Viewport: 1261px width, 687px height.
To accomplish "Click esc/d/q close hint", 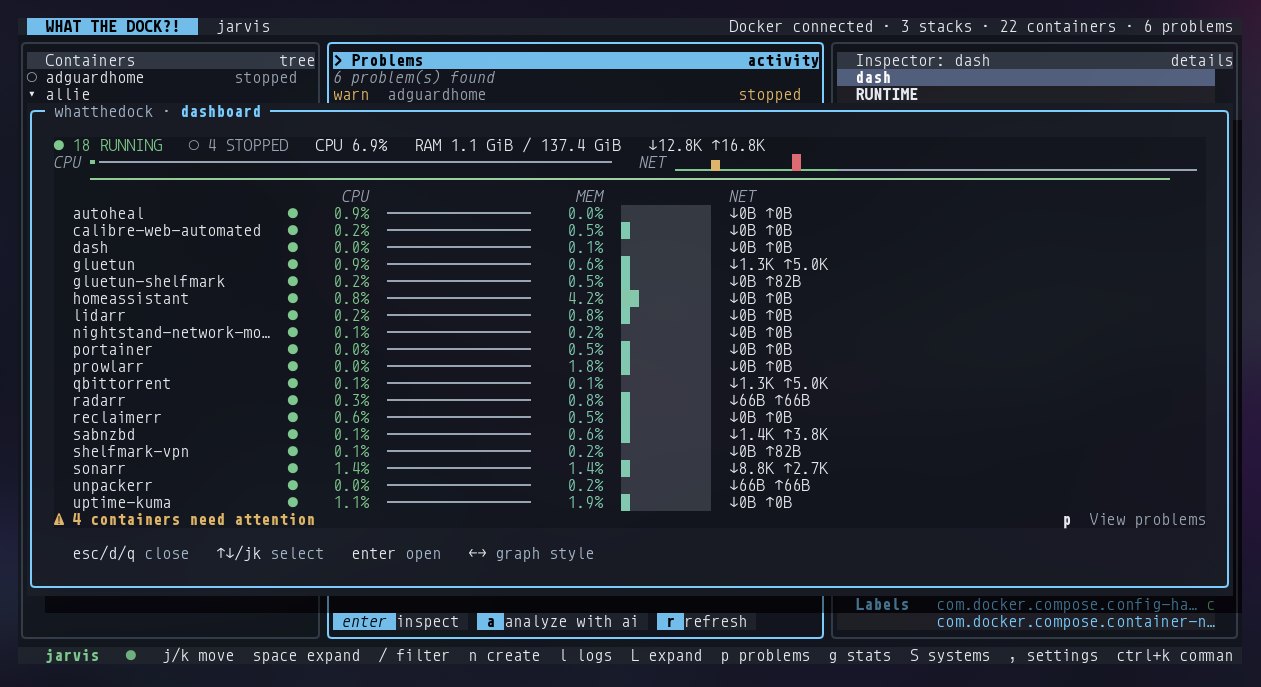I will (131, 554).
